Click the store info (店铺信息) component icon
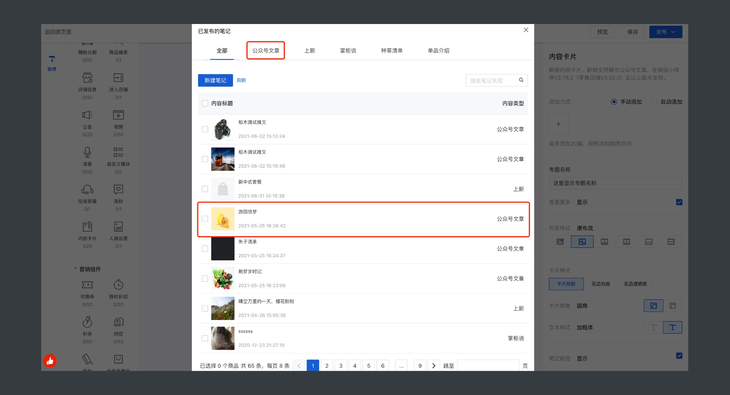This screenshot has width=730, height=395. [x=87, y=78]
